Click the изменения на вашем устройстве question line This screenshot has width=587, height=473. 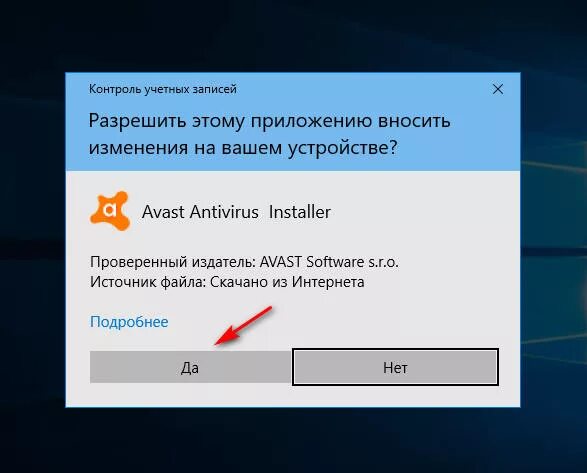(x=243, y=148)
